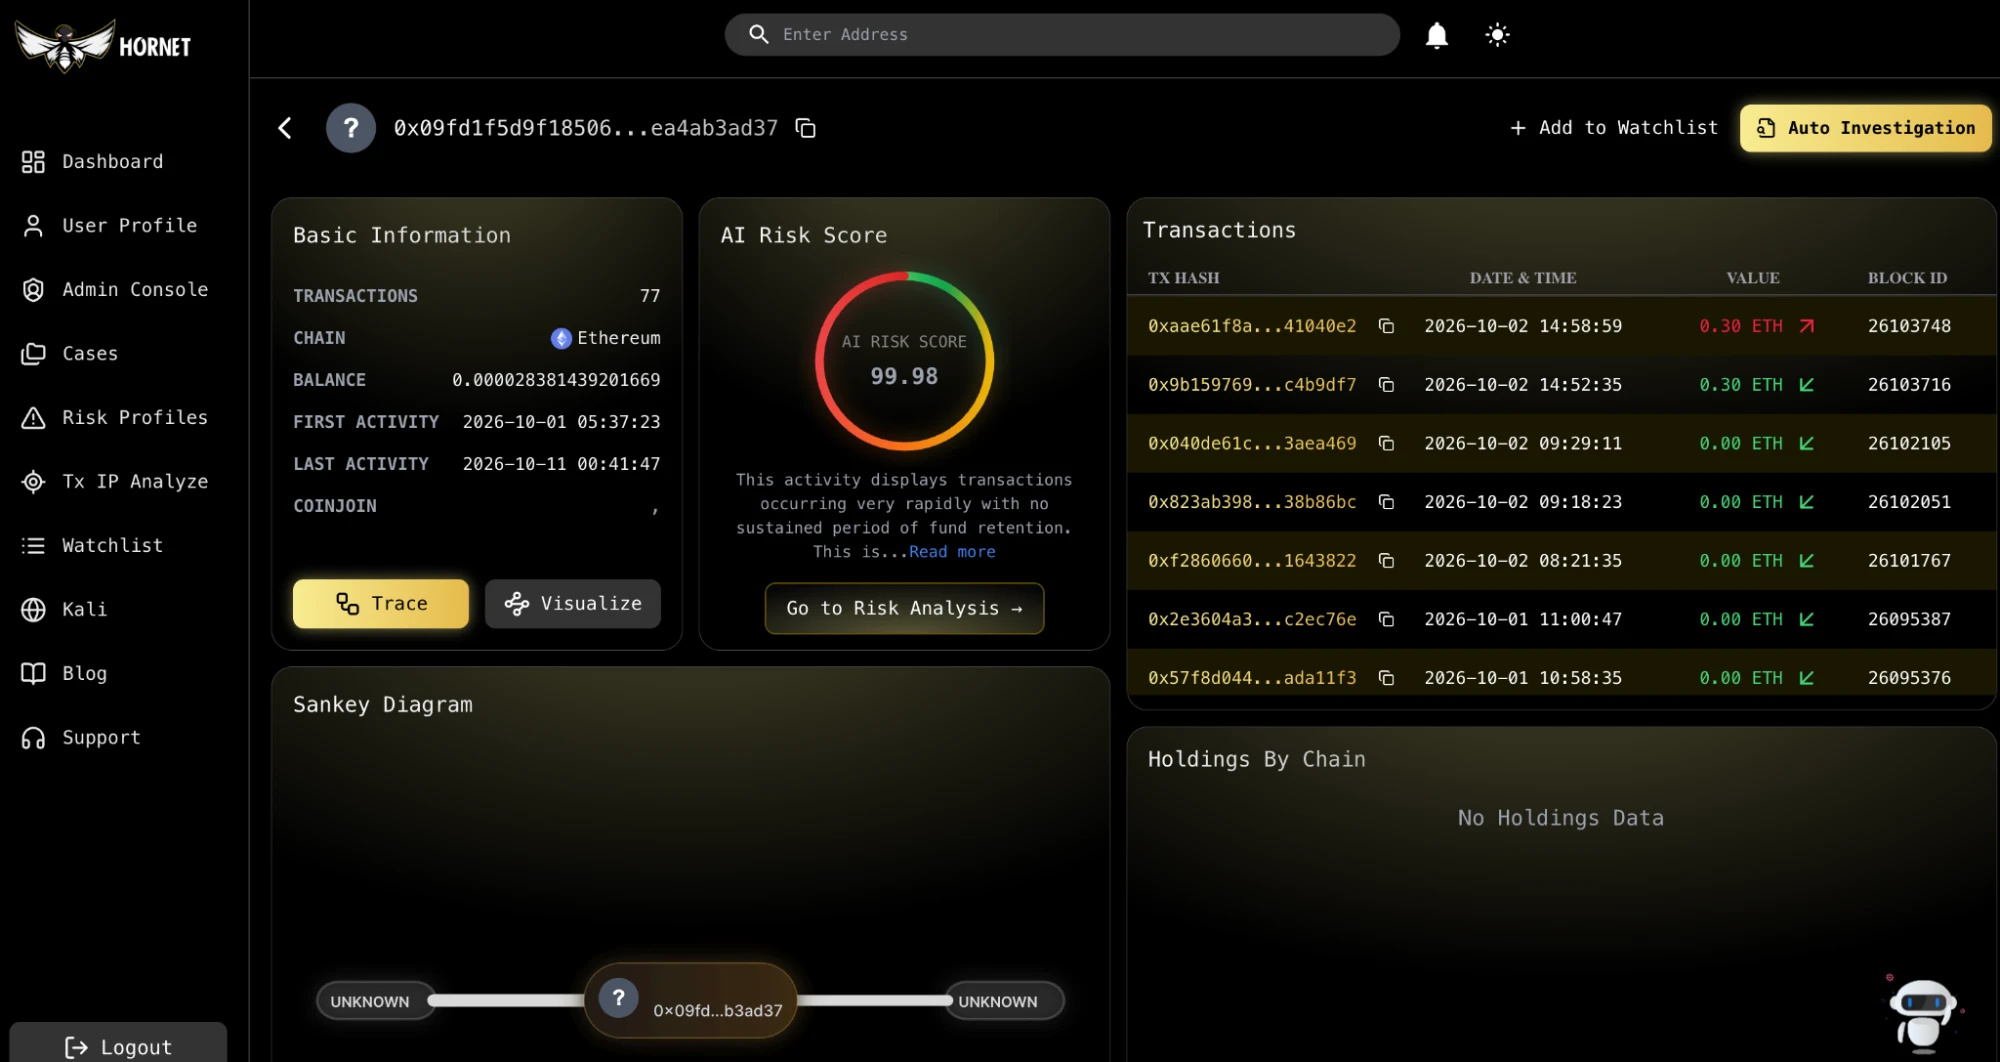This screenshot has width=2000, height=1062.
Task: Open the chatbot robot assistant icon
Action: pyautogui.click(x=1922, y=1014)
